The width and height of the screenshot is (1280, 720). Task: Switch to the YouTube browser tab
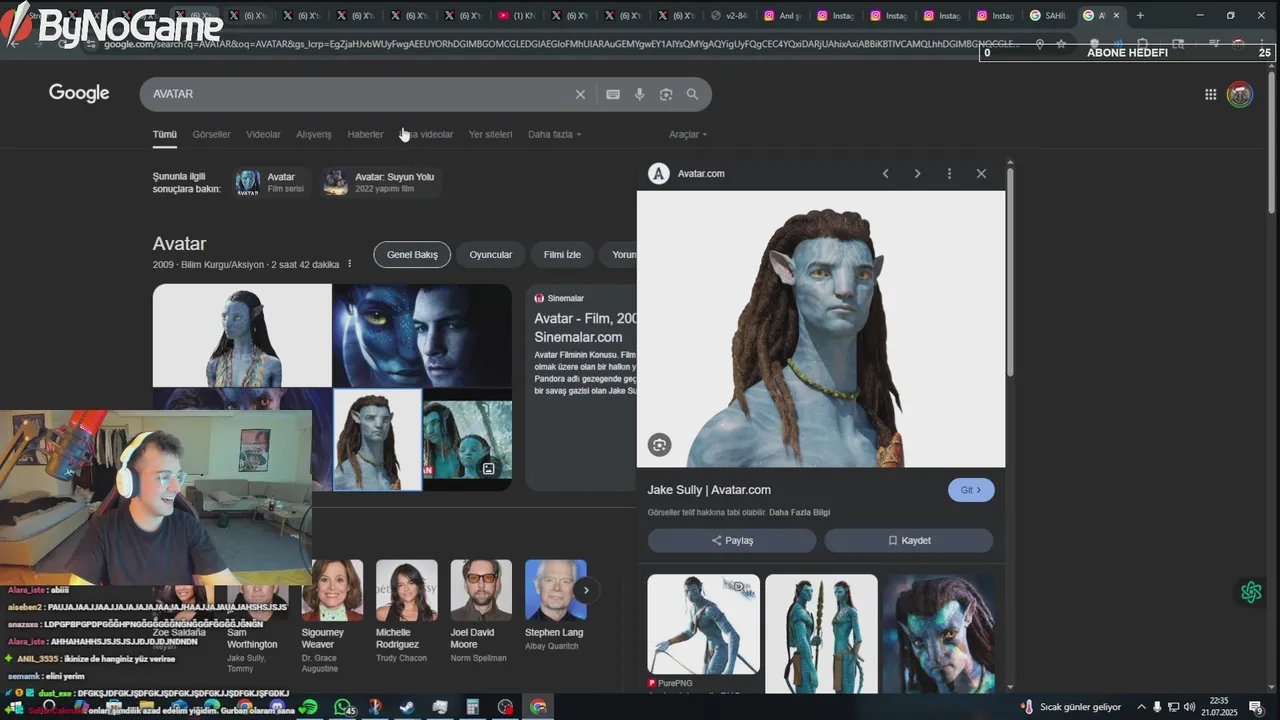coord(516,15)
